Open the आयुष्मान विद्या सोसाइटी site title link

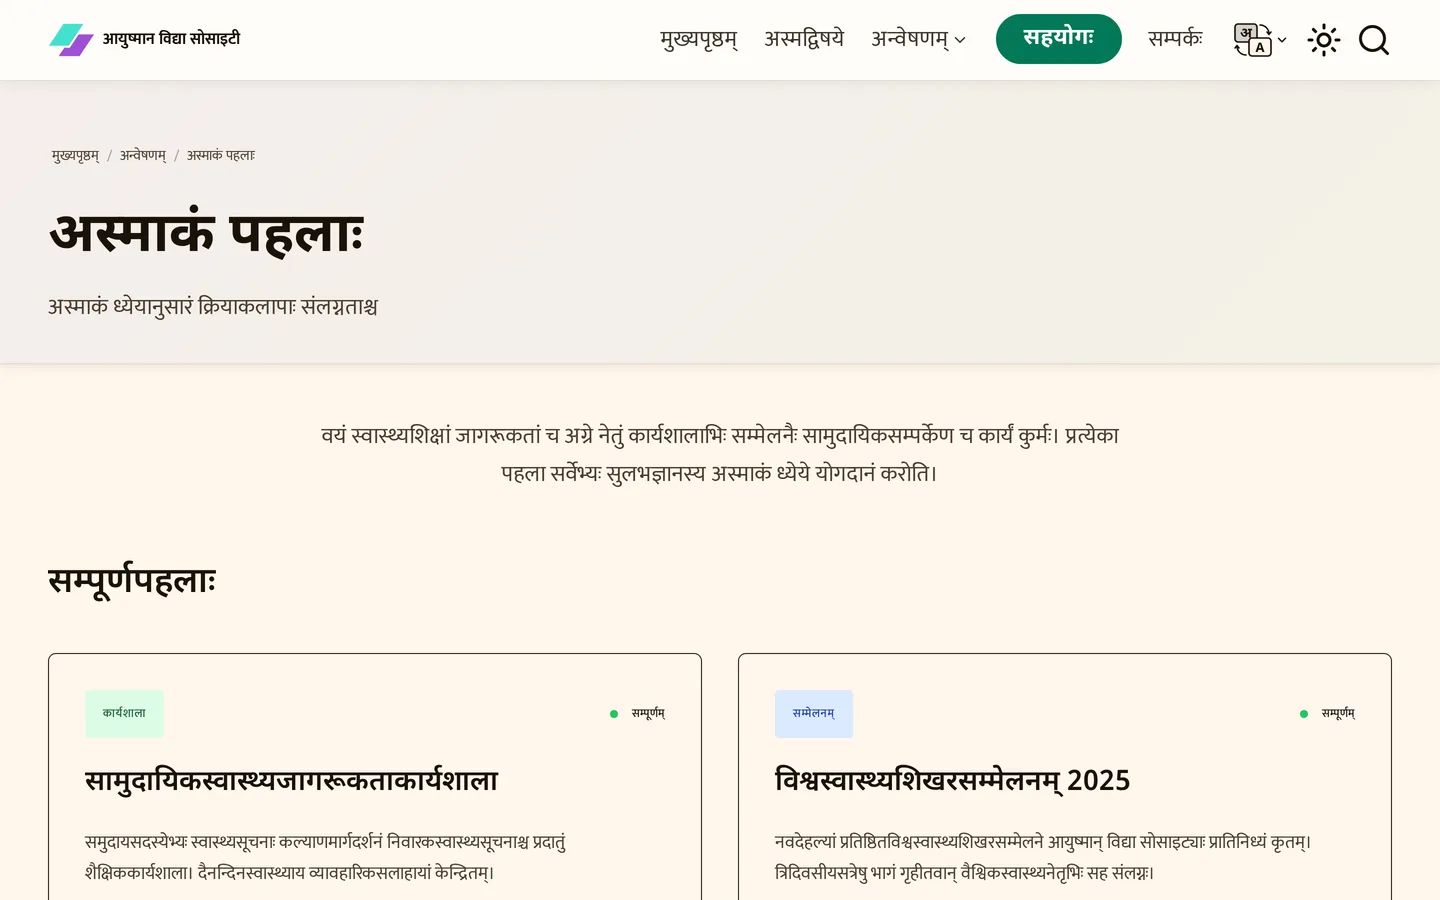171,39
